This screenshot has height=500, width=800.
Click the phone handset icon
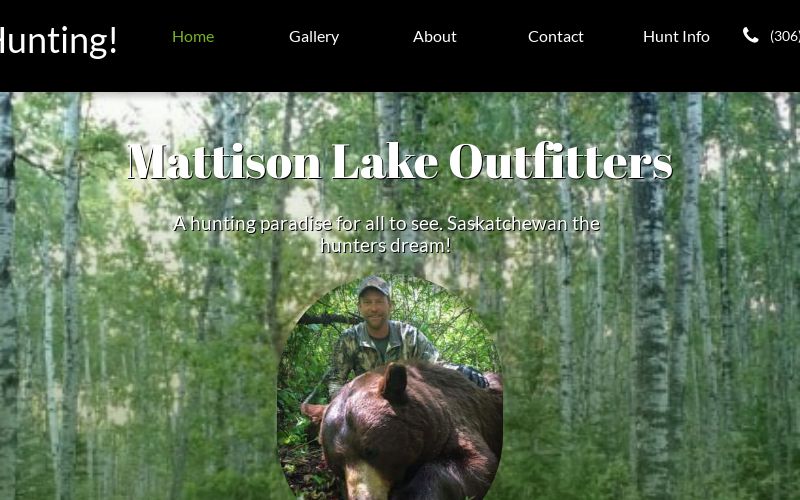click(750, 36)
